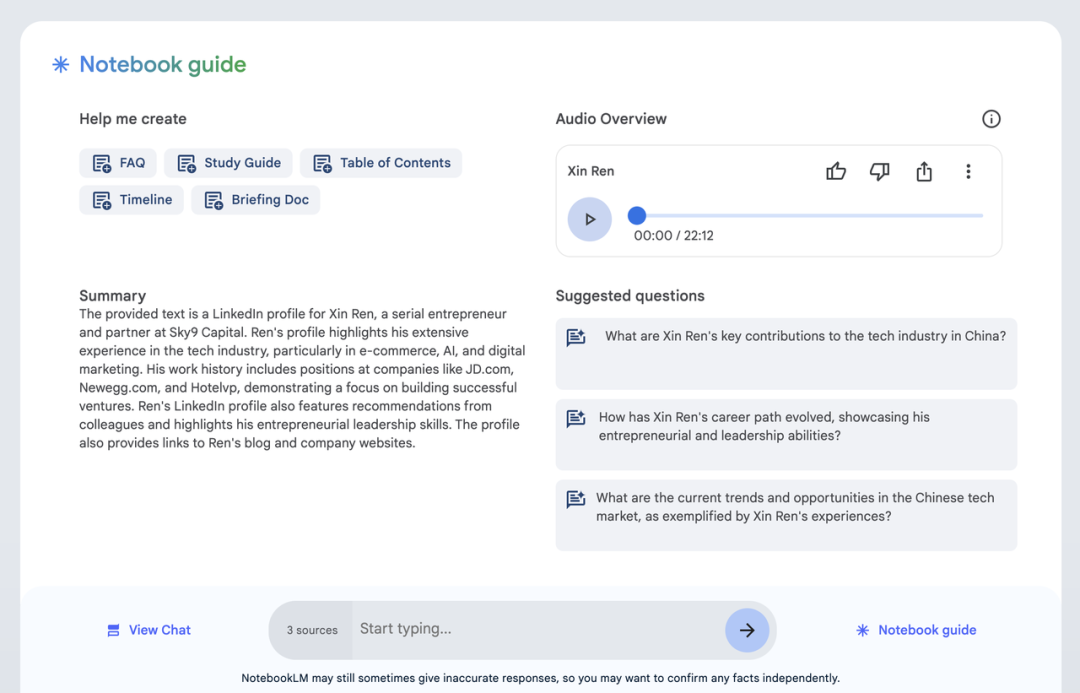Viewport: 1080px width, 693px height.
Task: Open Audio Overview info icon
Action: pyautogui.click(x=991, y=118)
